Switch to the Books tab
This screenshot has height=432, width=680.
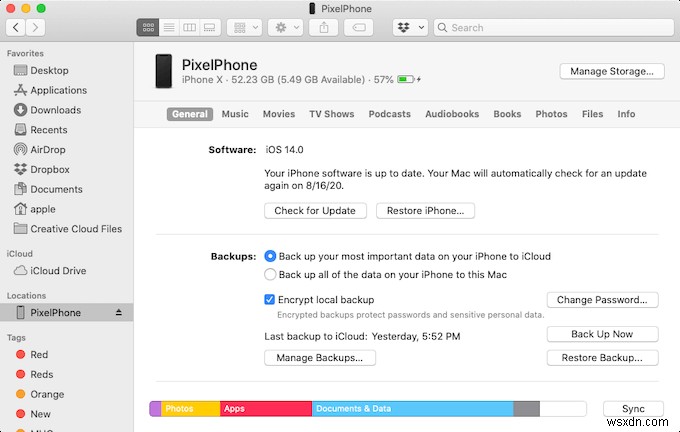507,114
